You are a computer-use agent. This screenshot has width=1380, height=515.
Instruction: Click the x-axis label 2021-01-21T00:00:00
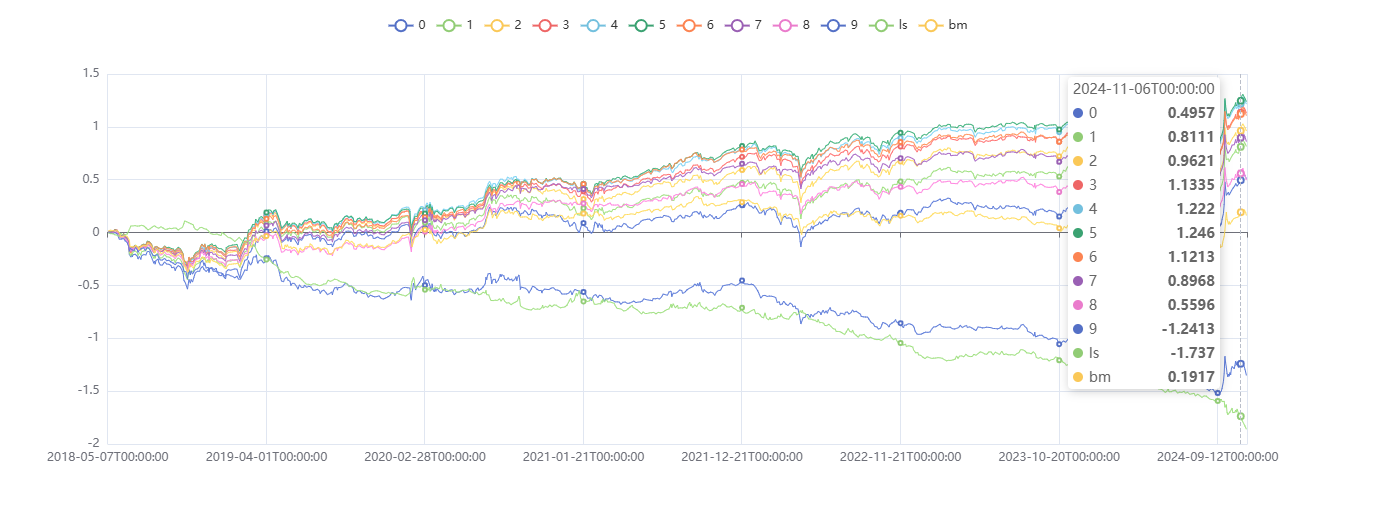tap(583, 457)
